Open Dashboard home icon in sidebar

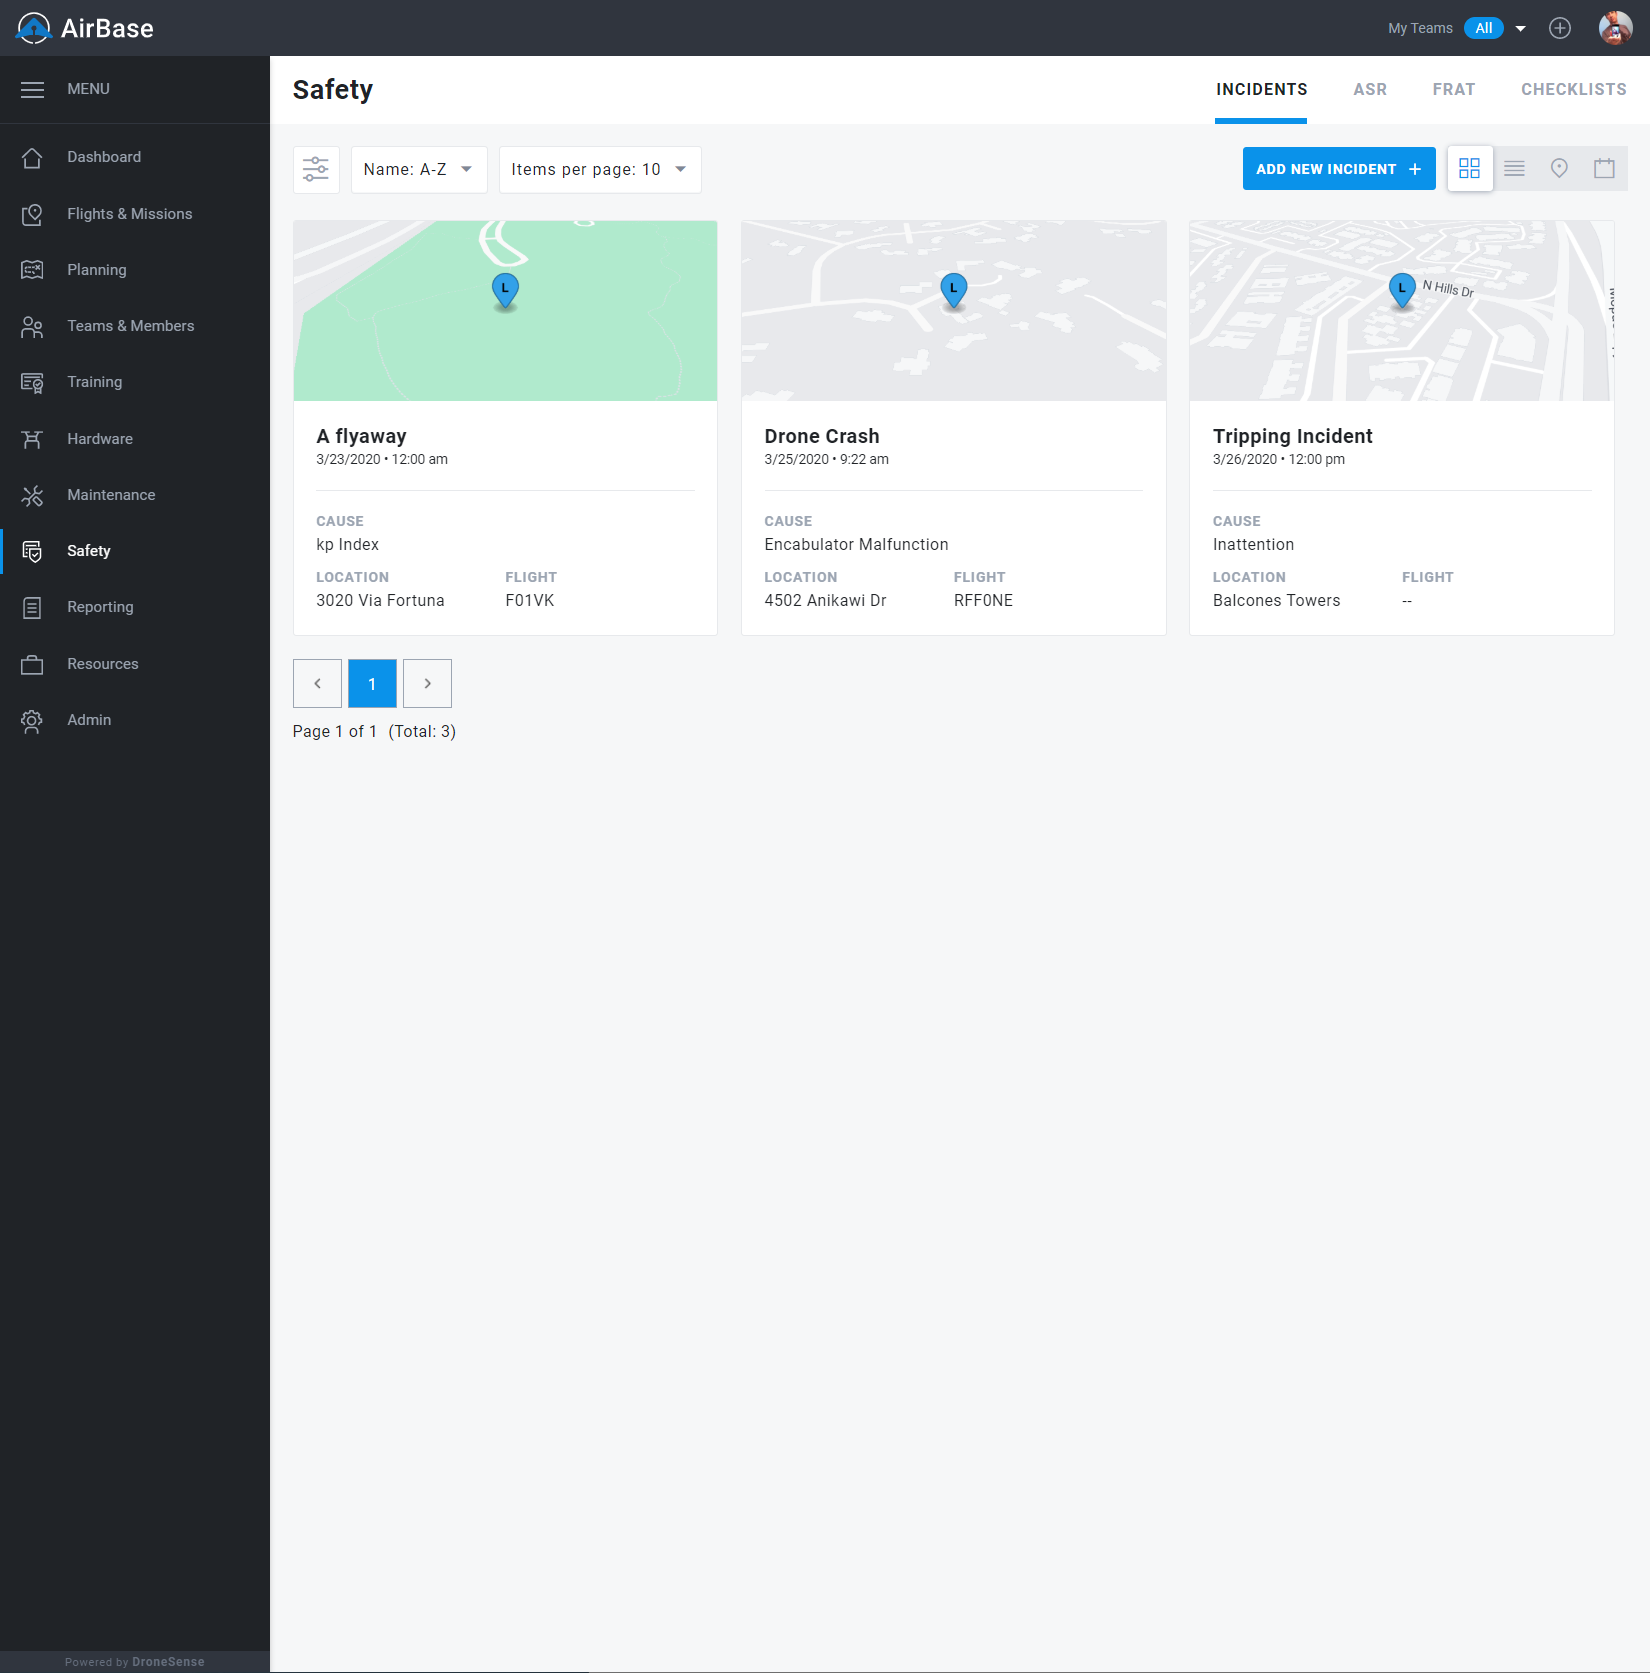coord(32,157)
